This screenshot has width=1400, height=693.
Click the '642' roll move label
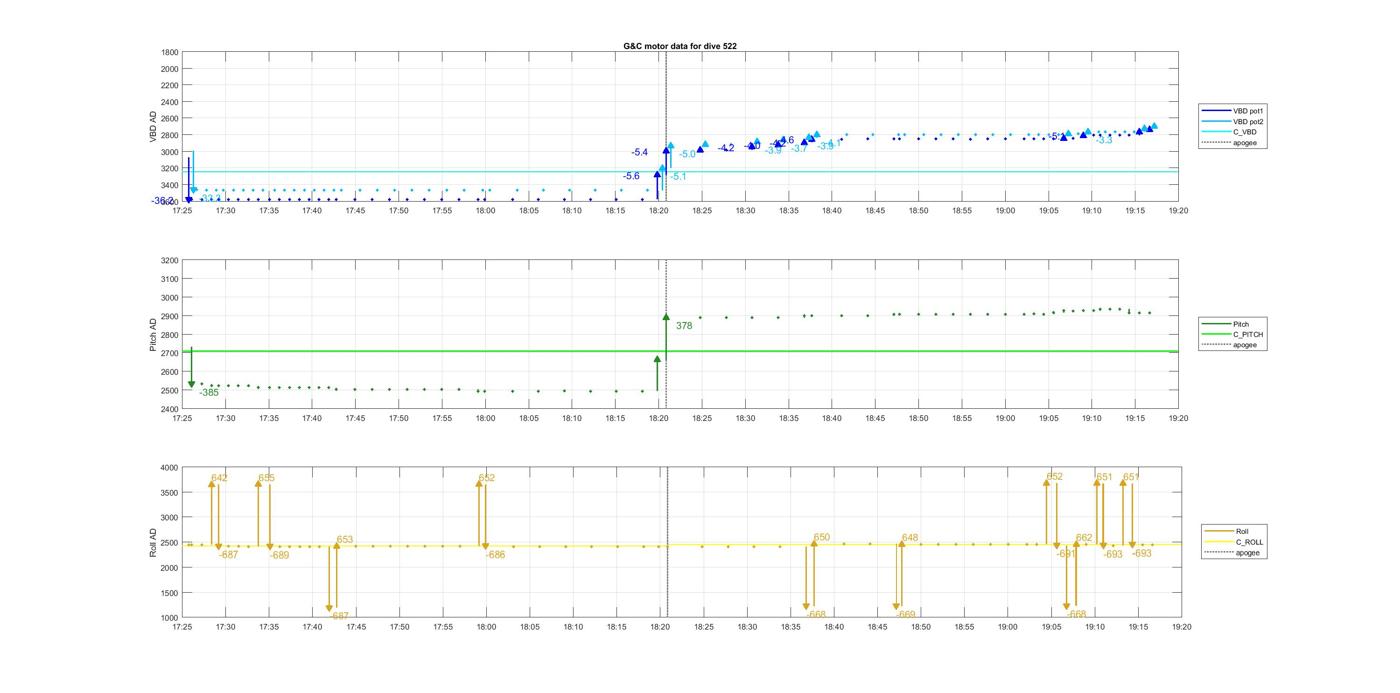click(219, 478)
